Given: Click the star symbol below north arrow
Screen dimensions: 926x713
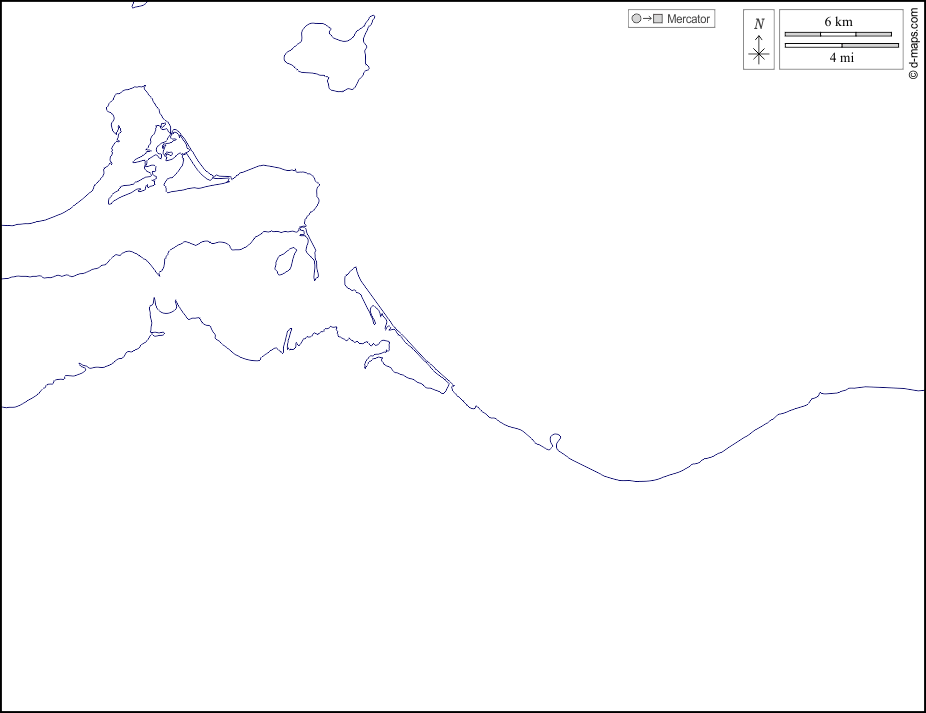Looking at the screenshot, I should pos(759,55).
